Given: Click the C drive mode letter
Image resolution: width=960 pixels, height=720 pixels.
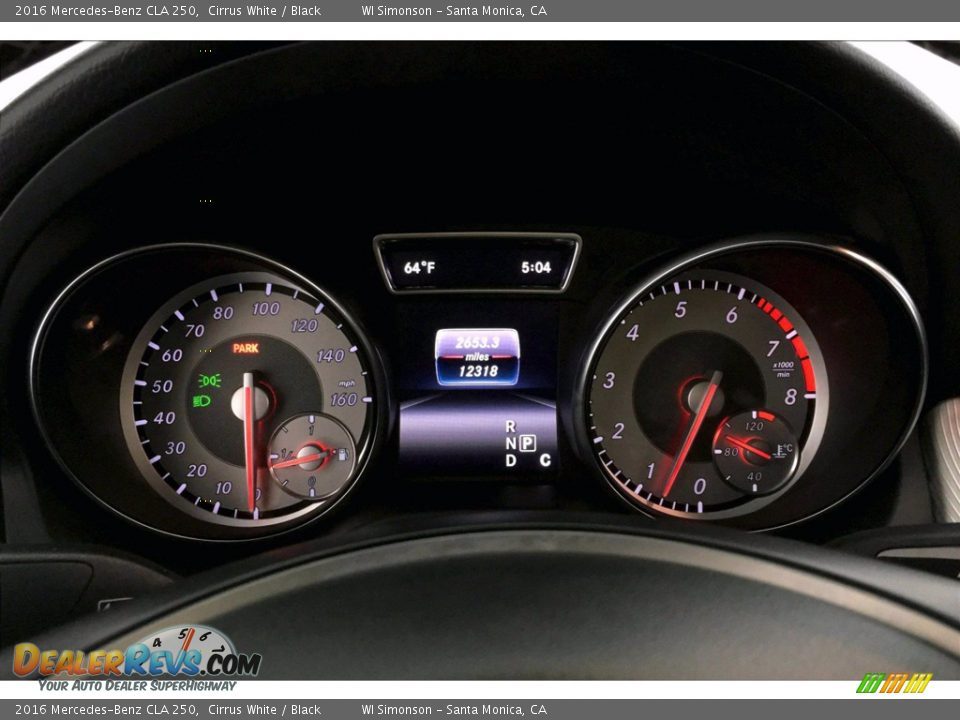Looking at the screenshot, I should tap(545, 460).
